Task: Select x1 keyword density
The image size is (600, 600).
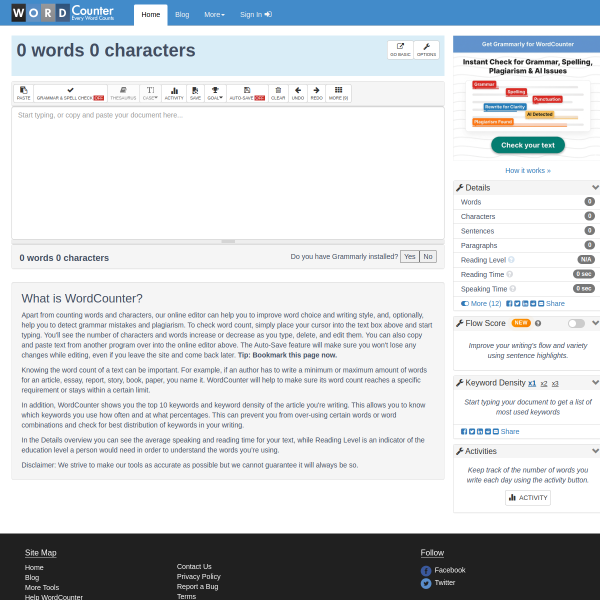Action: (x=532, y=383)
